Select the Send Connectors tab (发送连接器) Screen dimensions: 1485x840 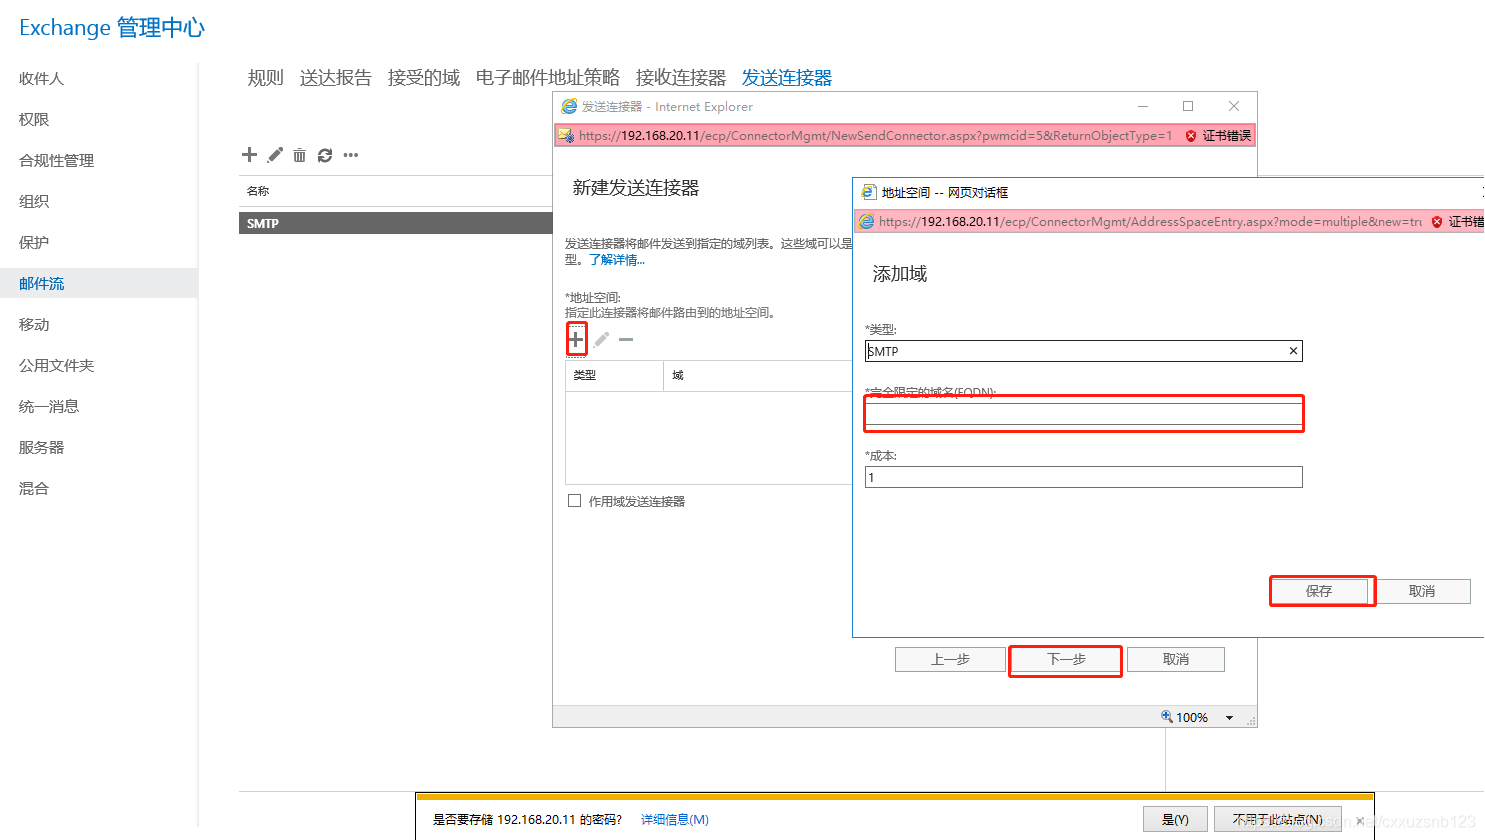coord(787,78)
